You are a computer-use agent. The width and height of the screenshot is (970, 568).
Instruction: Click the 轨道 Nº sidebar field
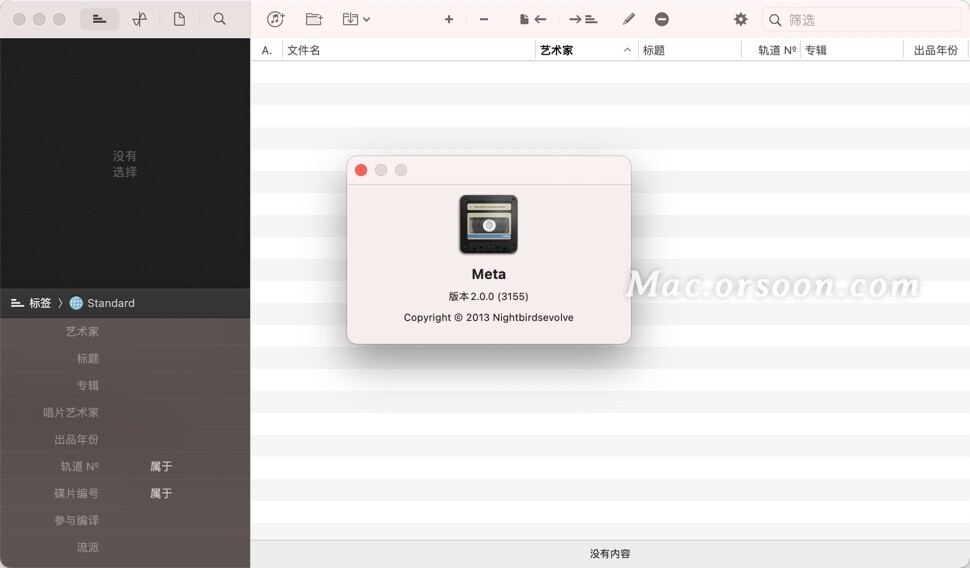pos(125,467)
